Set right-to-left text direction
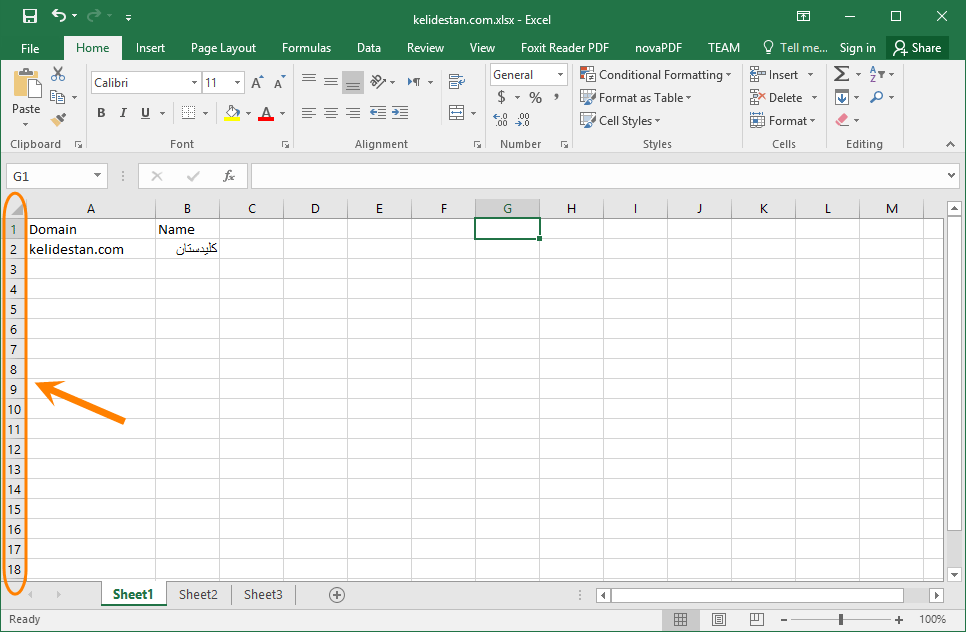Screen dimensions: 966x632 tap(414, 81)
